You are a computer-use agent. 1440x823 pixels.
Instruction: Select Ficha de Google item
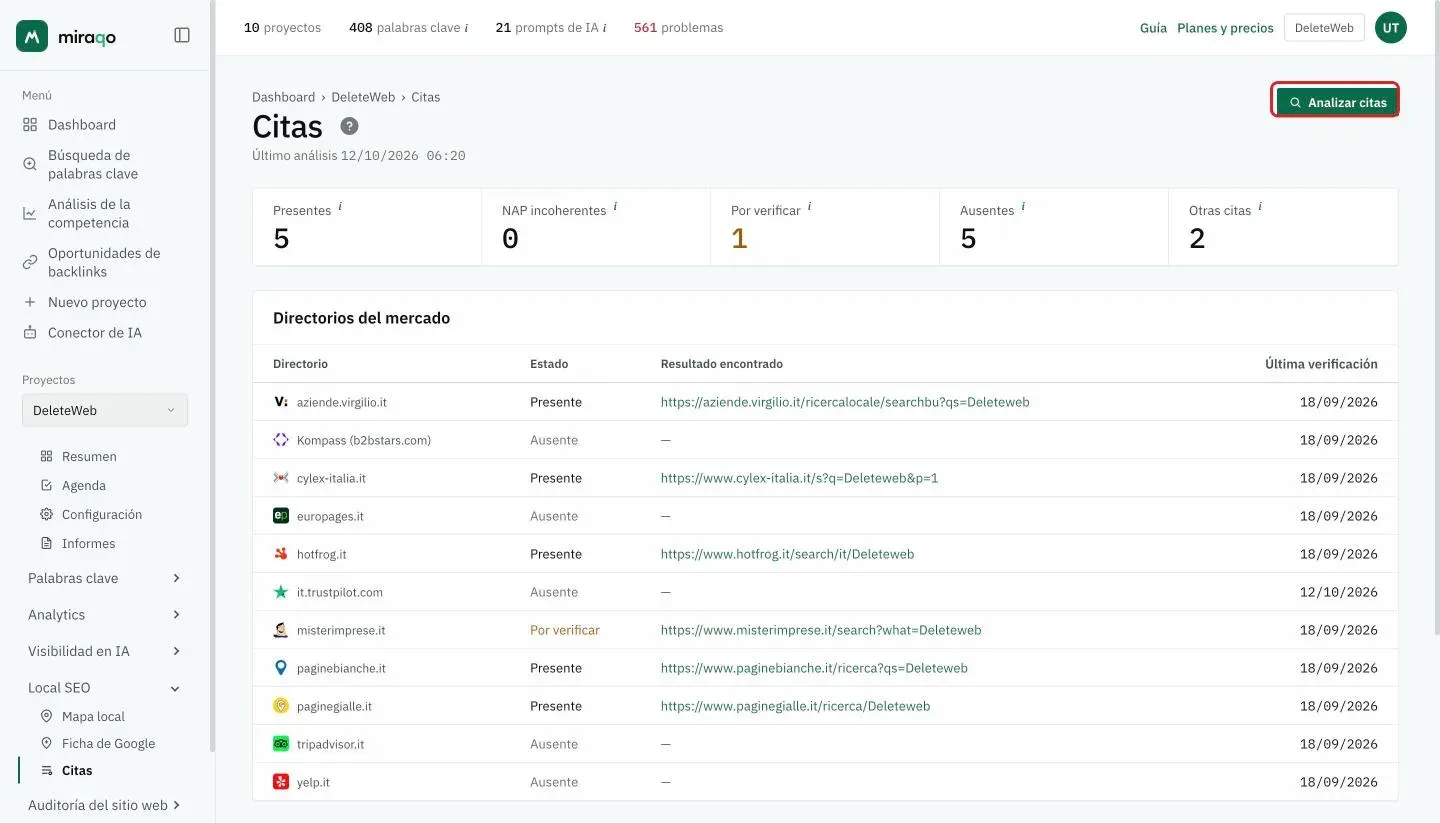[108, 743]
